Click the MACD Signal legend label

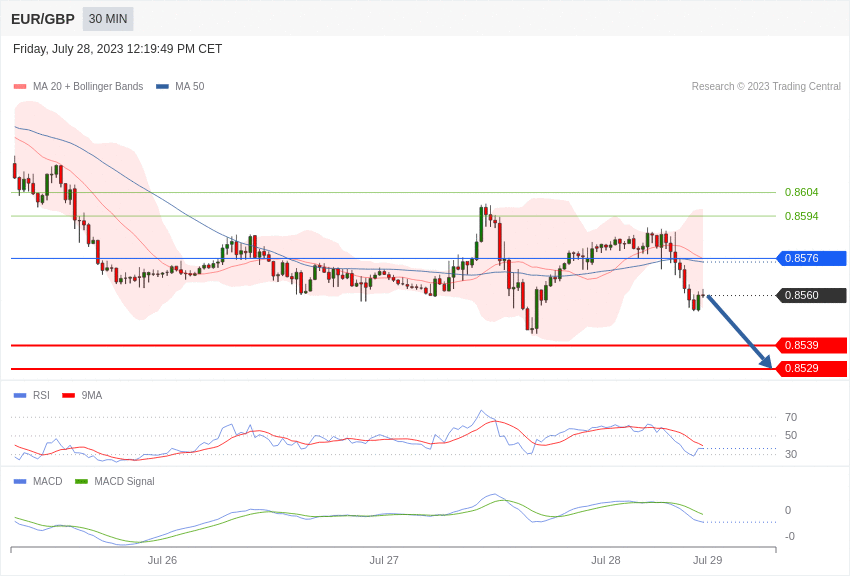(124, 481)
